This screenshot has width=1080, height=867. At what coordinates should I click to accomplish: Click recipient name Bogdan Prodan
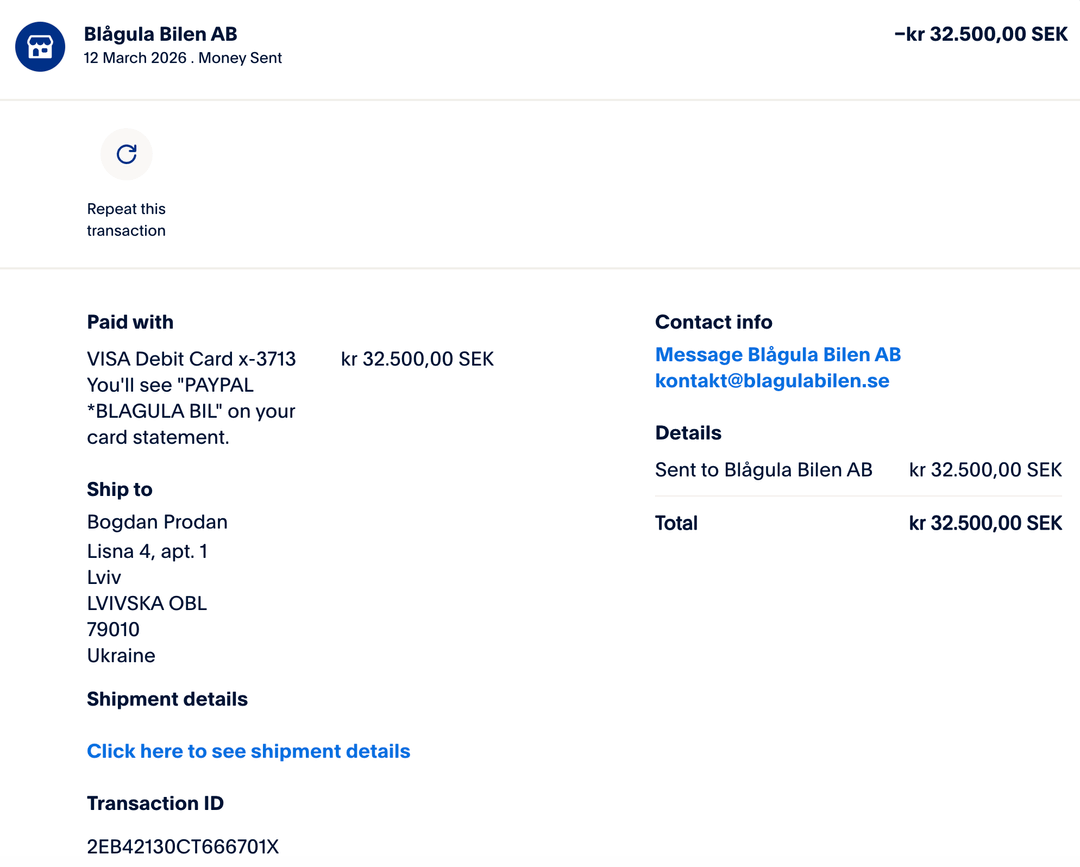click(157, 522)
